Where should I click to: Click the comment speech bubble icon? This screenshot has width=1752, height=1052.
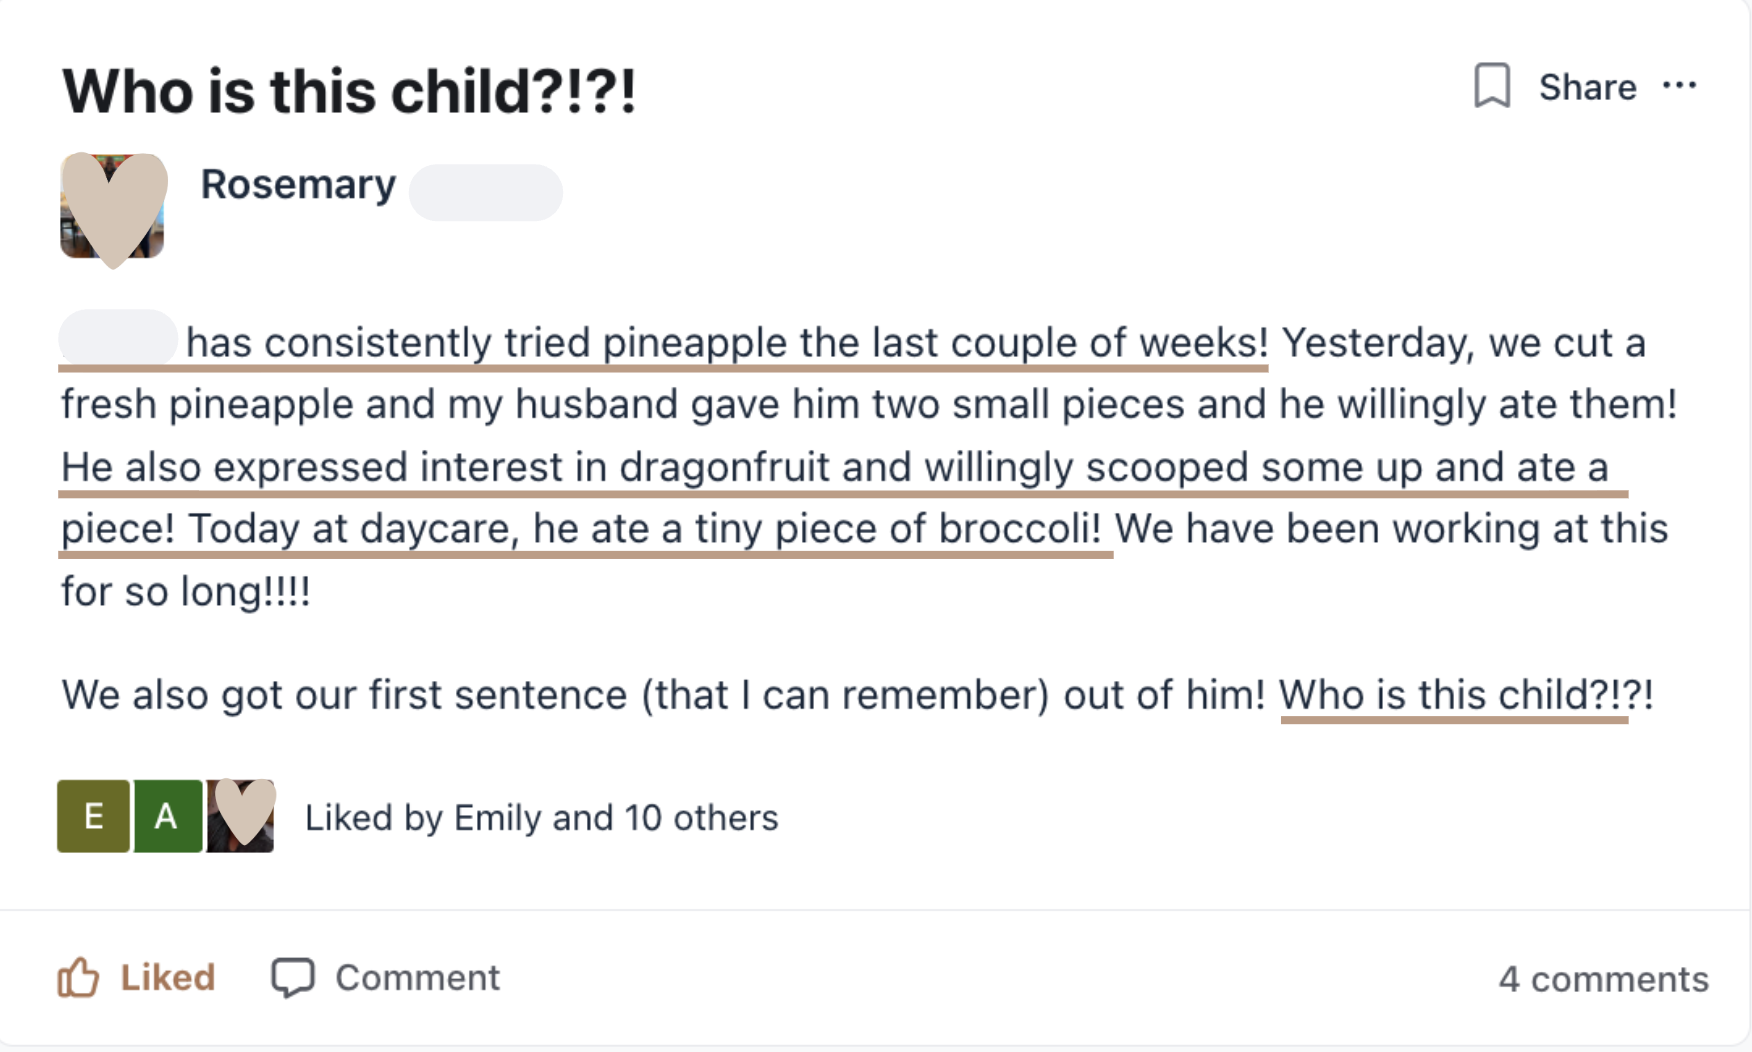(x=292, y=977)
